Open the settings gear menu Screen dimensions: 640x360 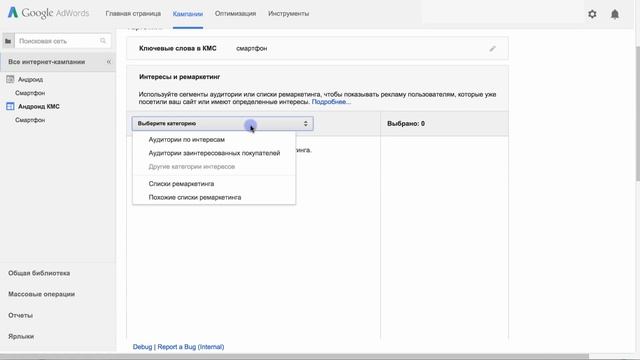click(x=592, y=14)
